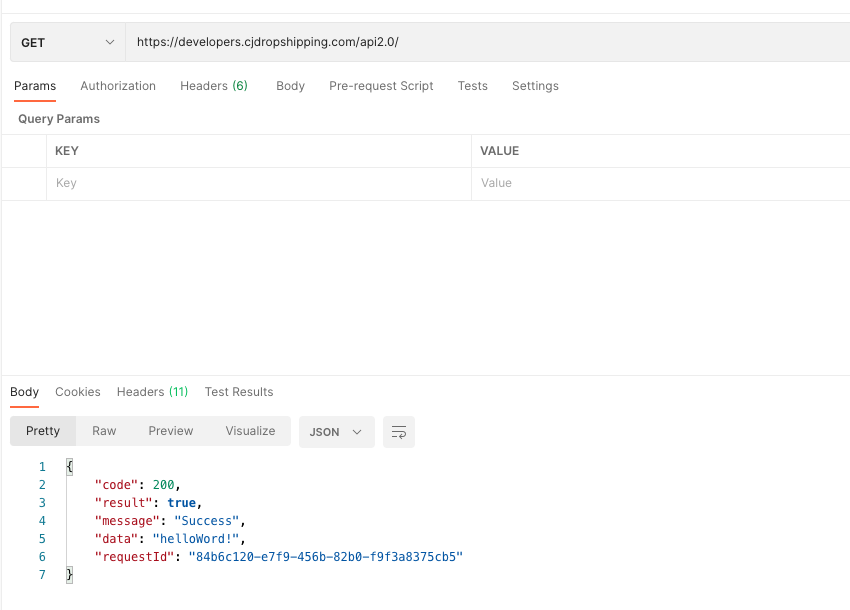Click the request URL field
This screenshot has width=850, height=610.
click(x=480, y=43)
